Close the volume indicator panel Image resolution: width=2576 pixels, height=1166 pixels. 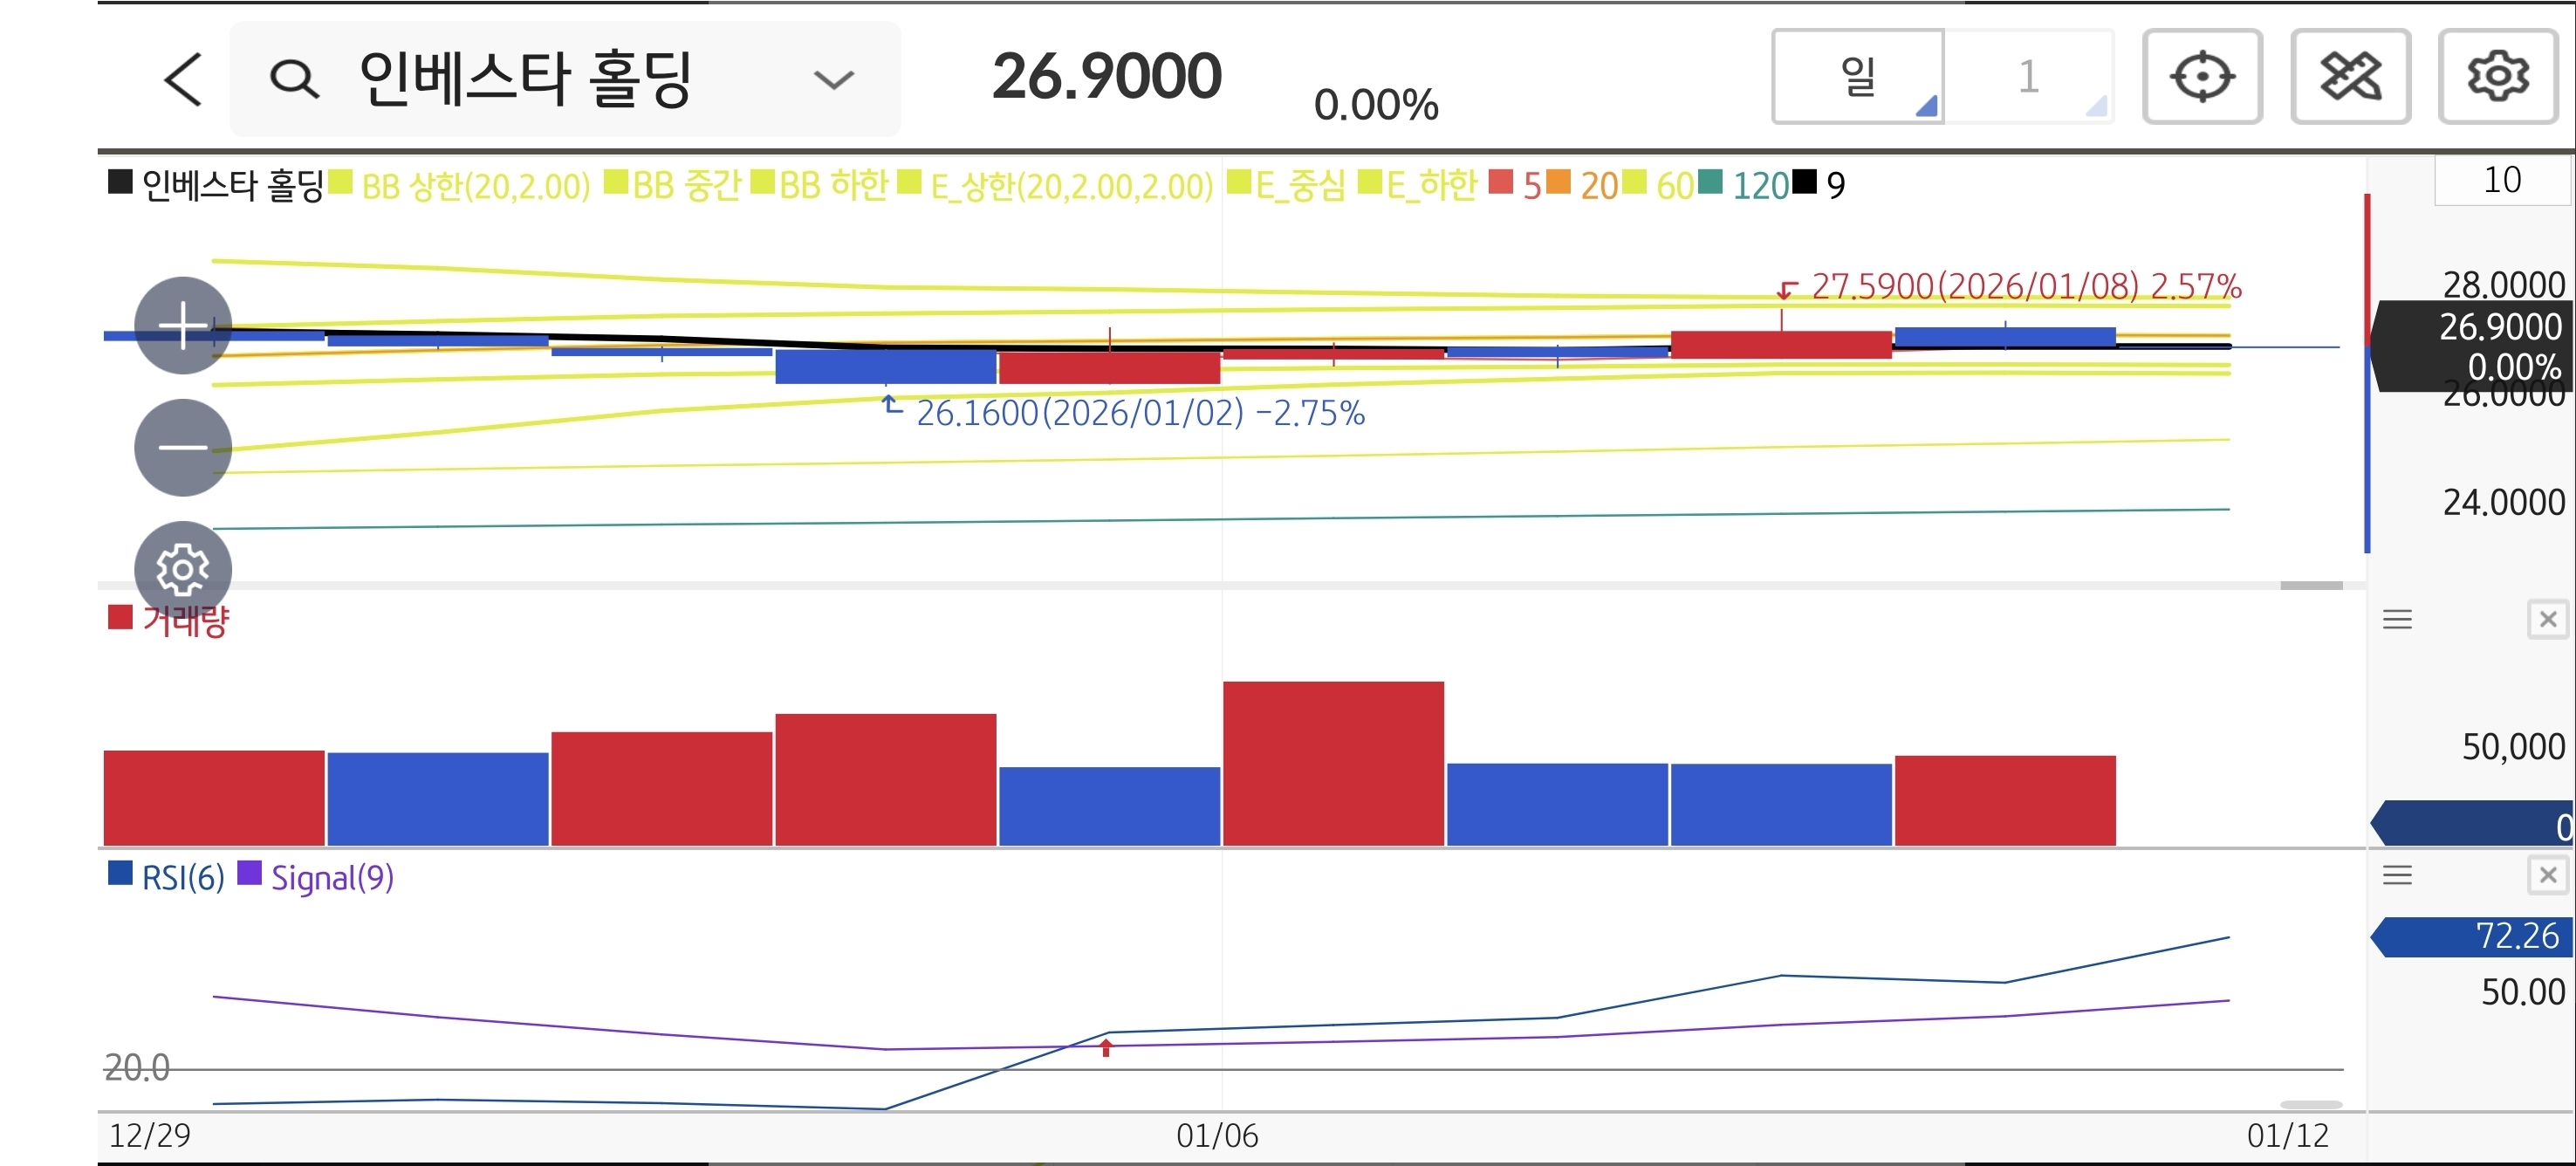pos(2547,619)
